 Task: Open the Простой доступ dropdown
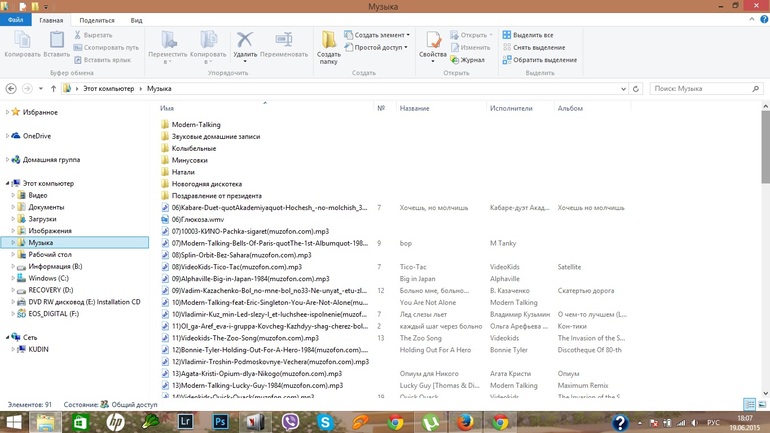(380, 47)
